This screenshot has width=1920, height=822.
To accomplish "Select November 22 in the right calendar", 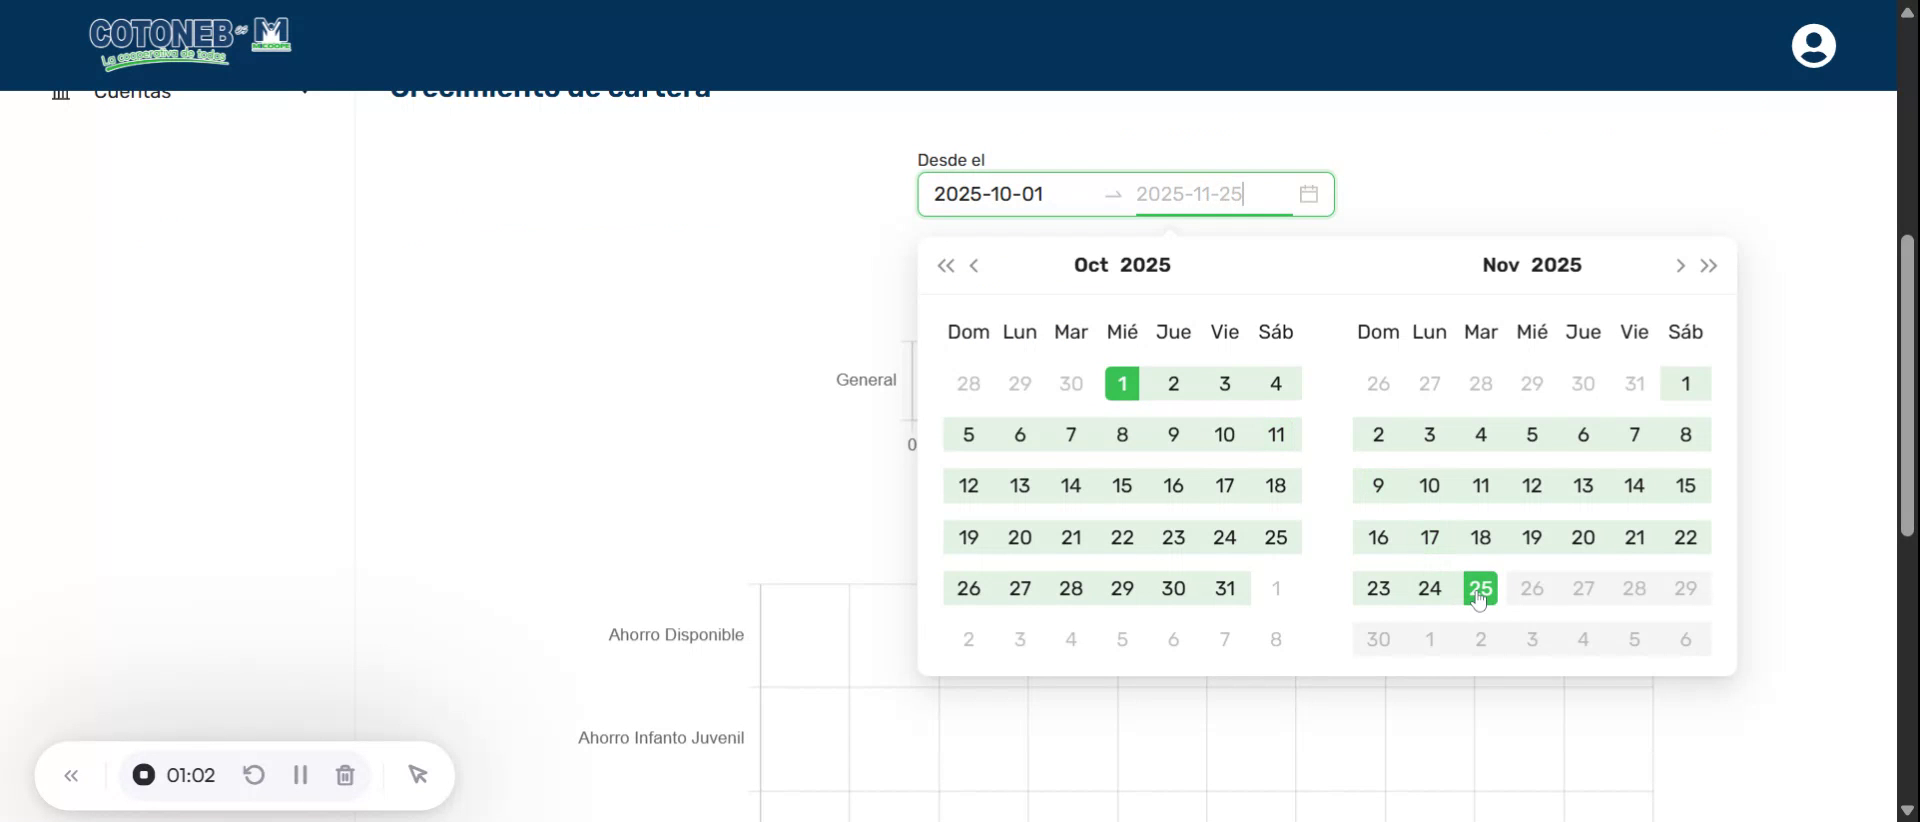I will coord(1686,538).
